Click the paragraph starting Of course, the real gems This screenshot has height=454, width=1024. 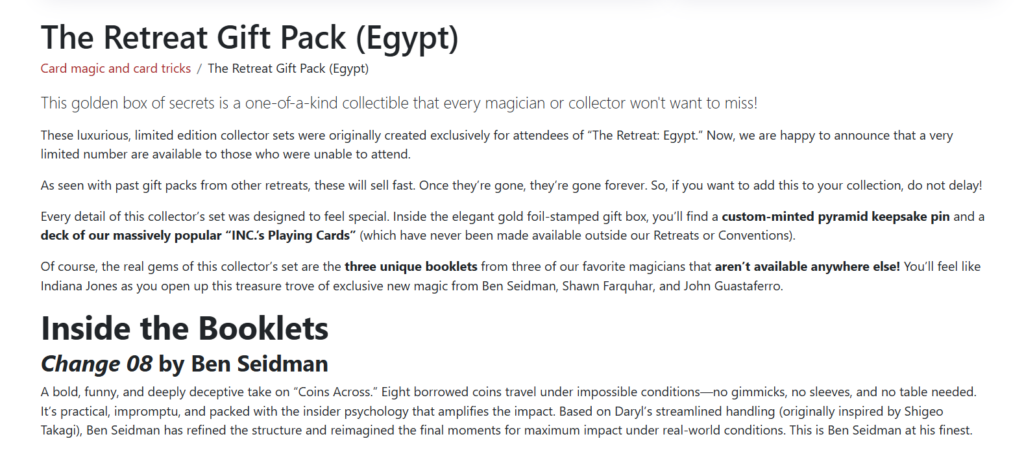511,276
